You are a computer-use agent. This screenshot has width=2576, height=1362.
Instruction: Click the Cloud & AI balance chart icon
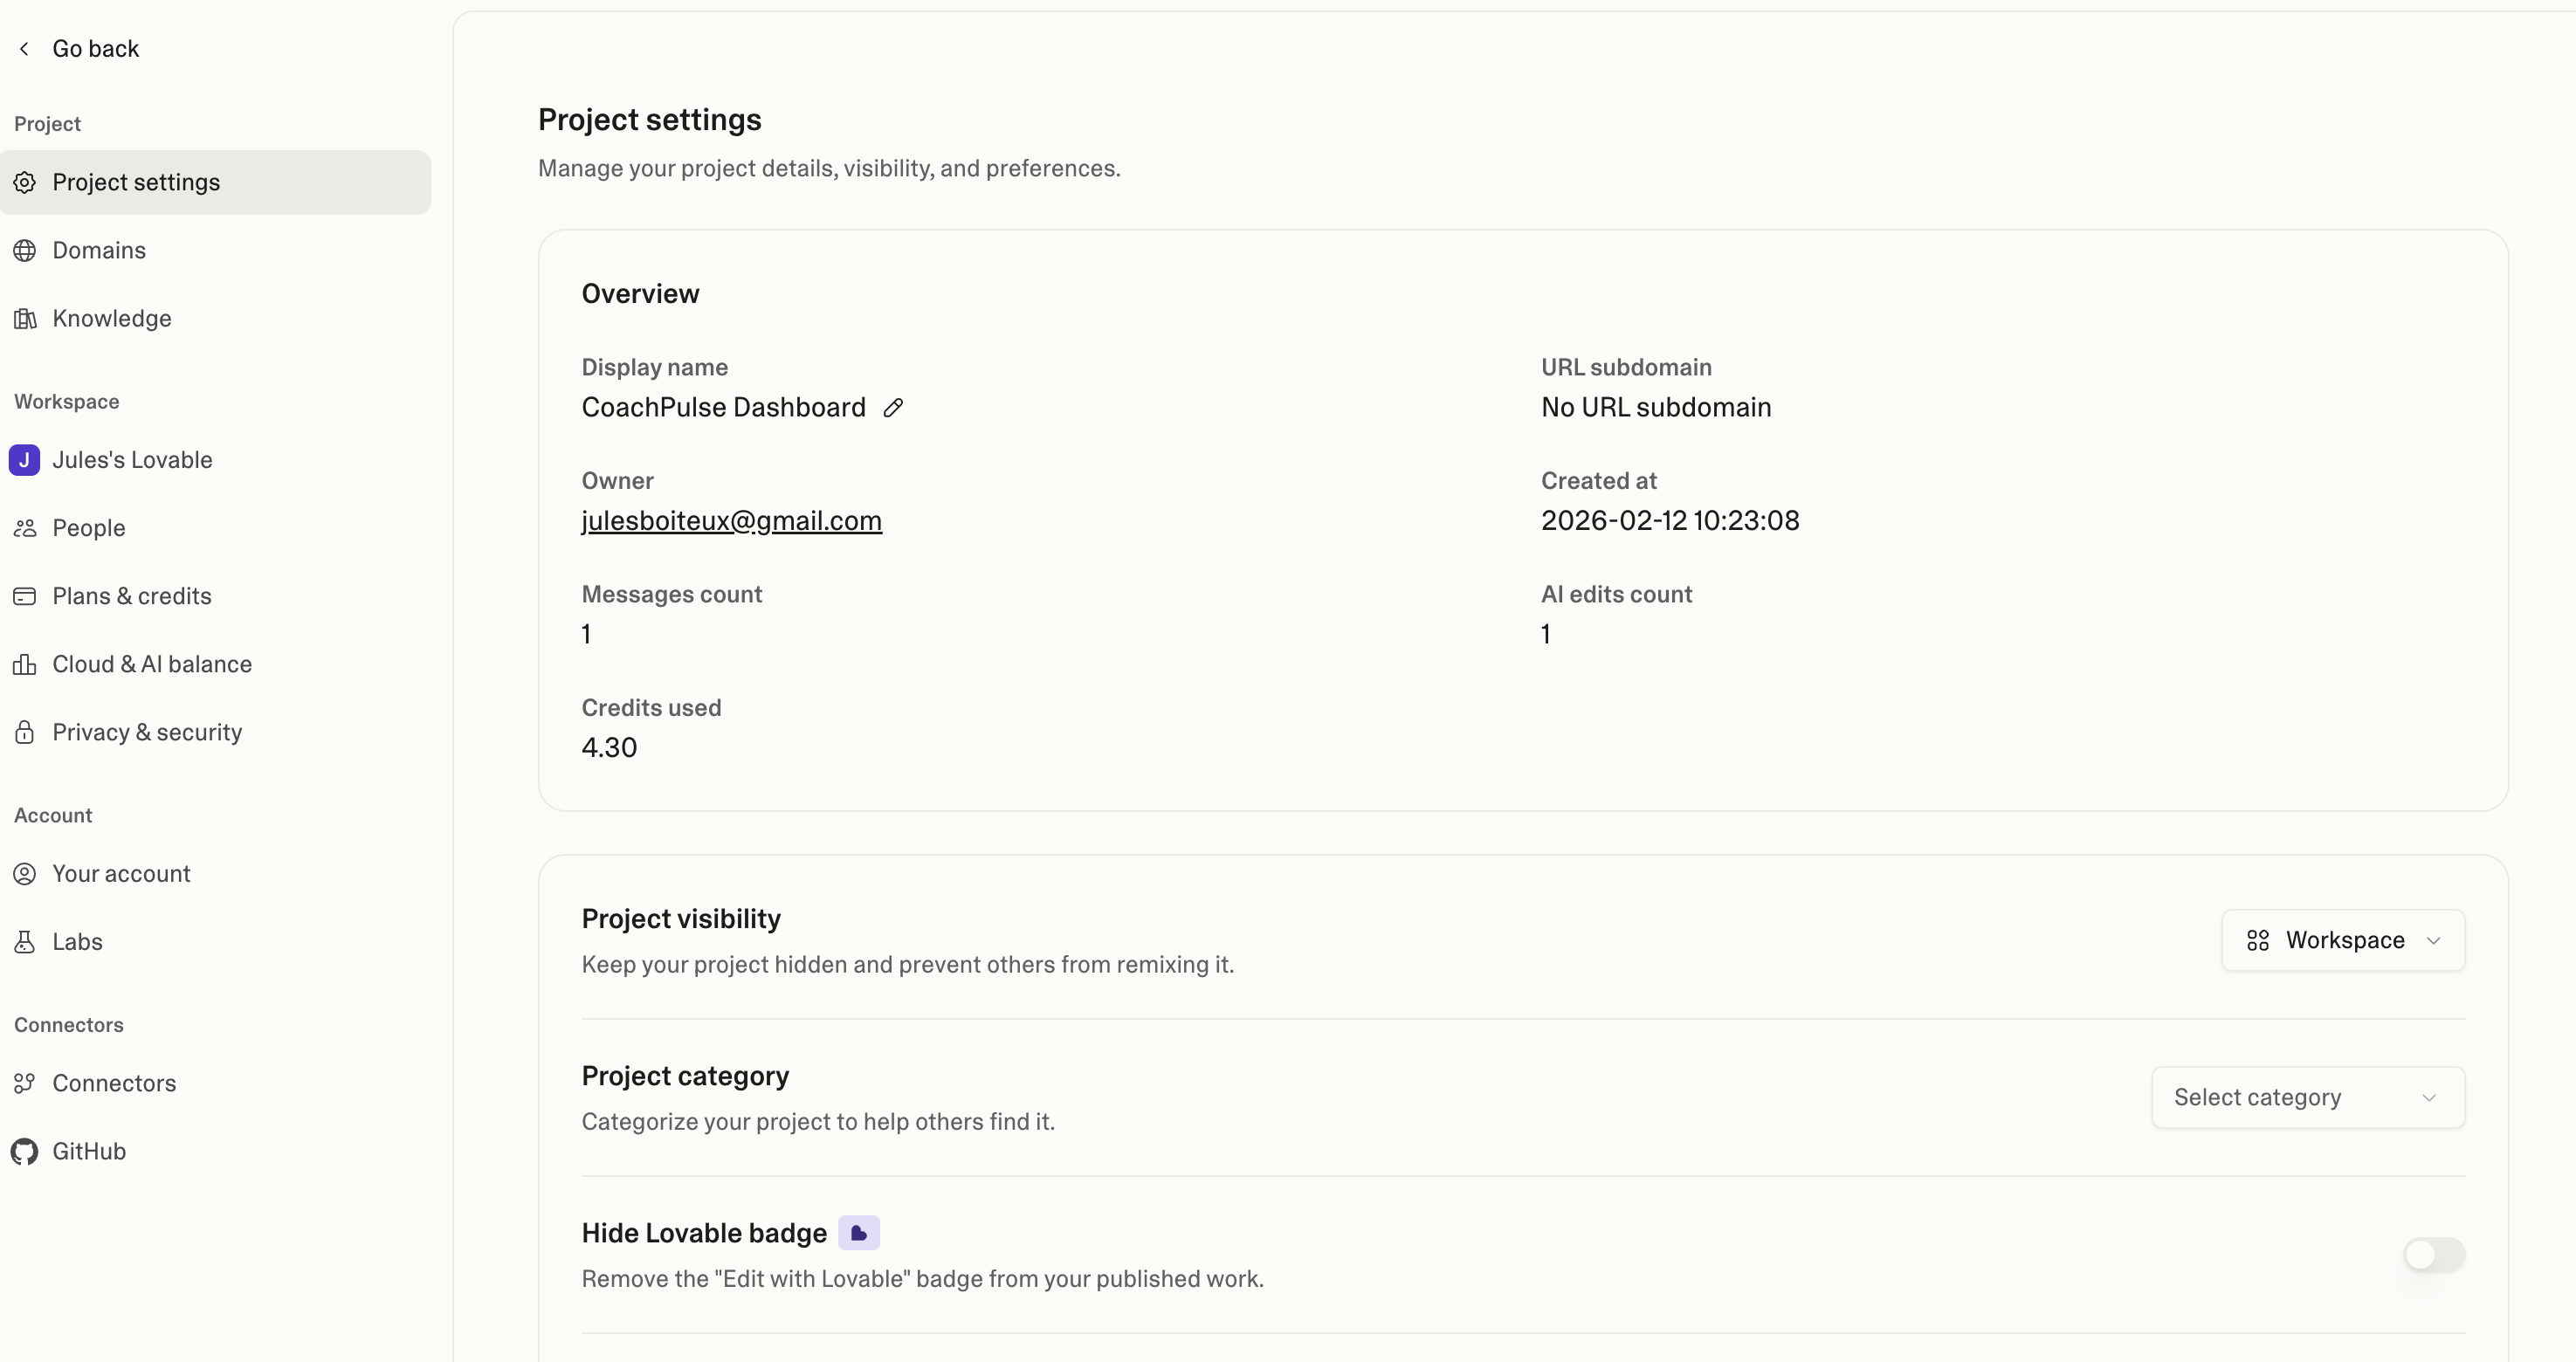pos(25,664)
